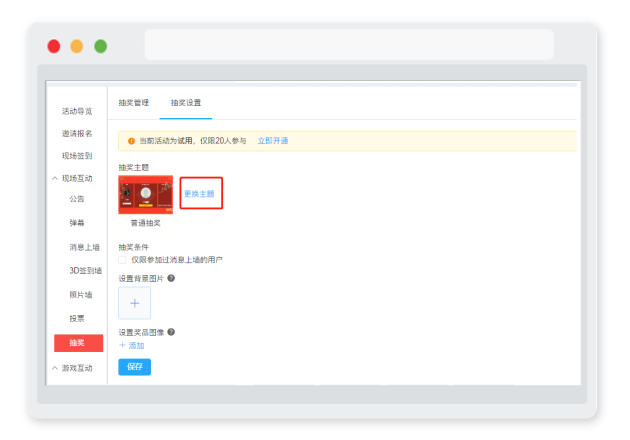Click the yellow minimize window dot
The image size is (630, 440).
[77, 46]
